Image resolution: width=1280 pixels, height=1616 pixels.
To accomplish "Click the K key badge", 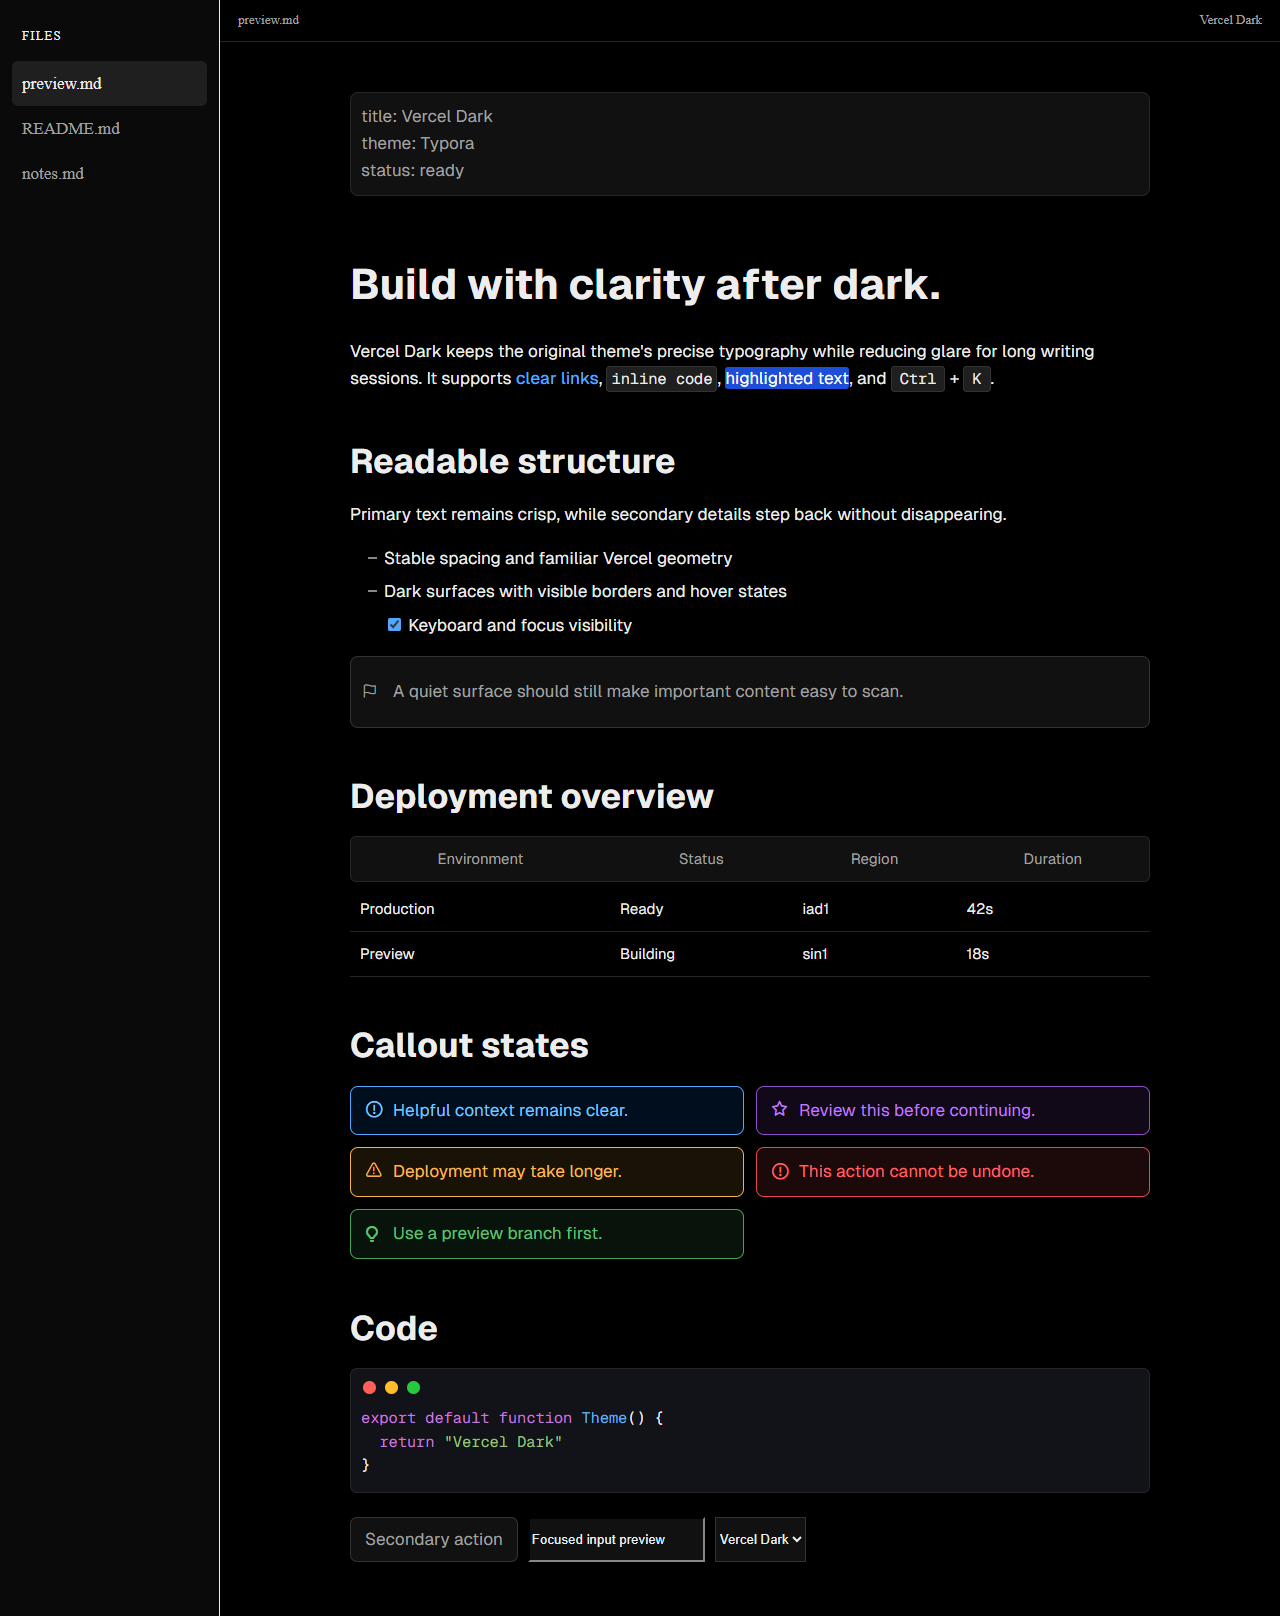I will pos(977,379).
